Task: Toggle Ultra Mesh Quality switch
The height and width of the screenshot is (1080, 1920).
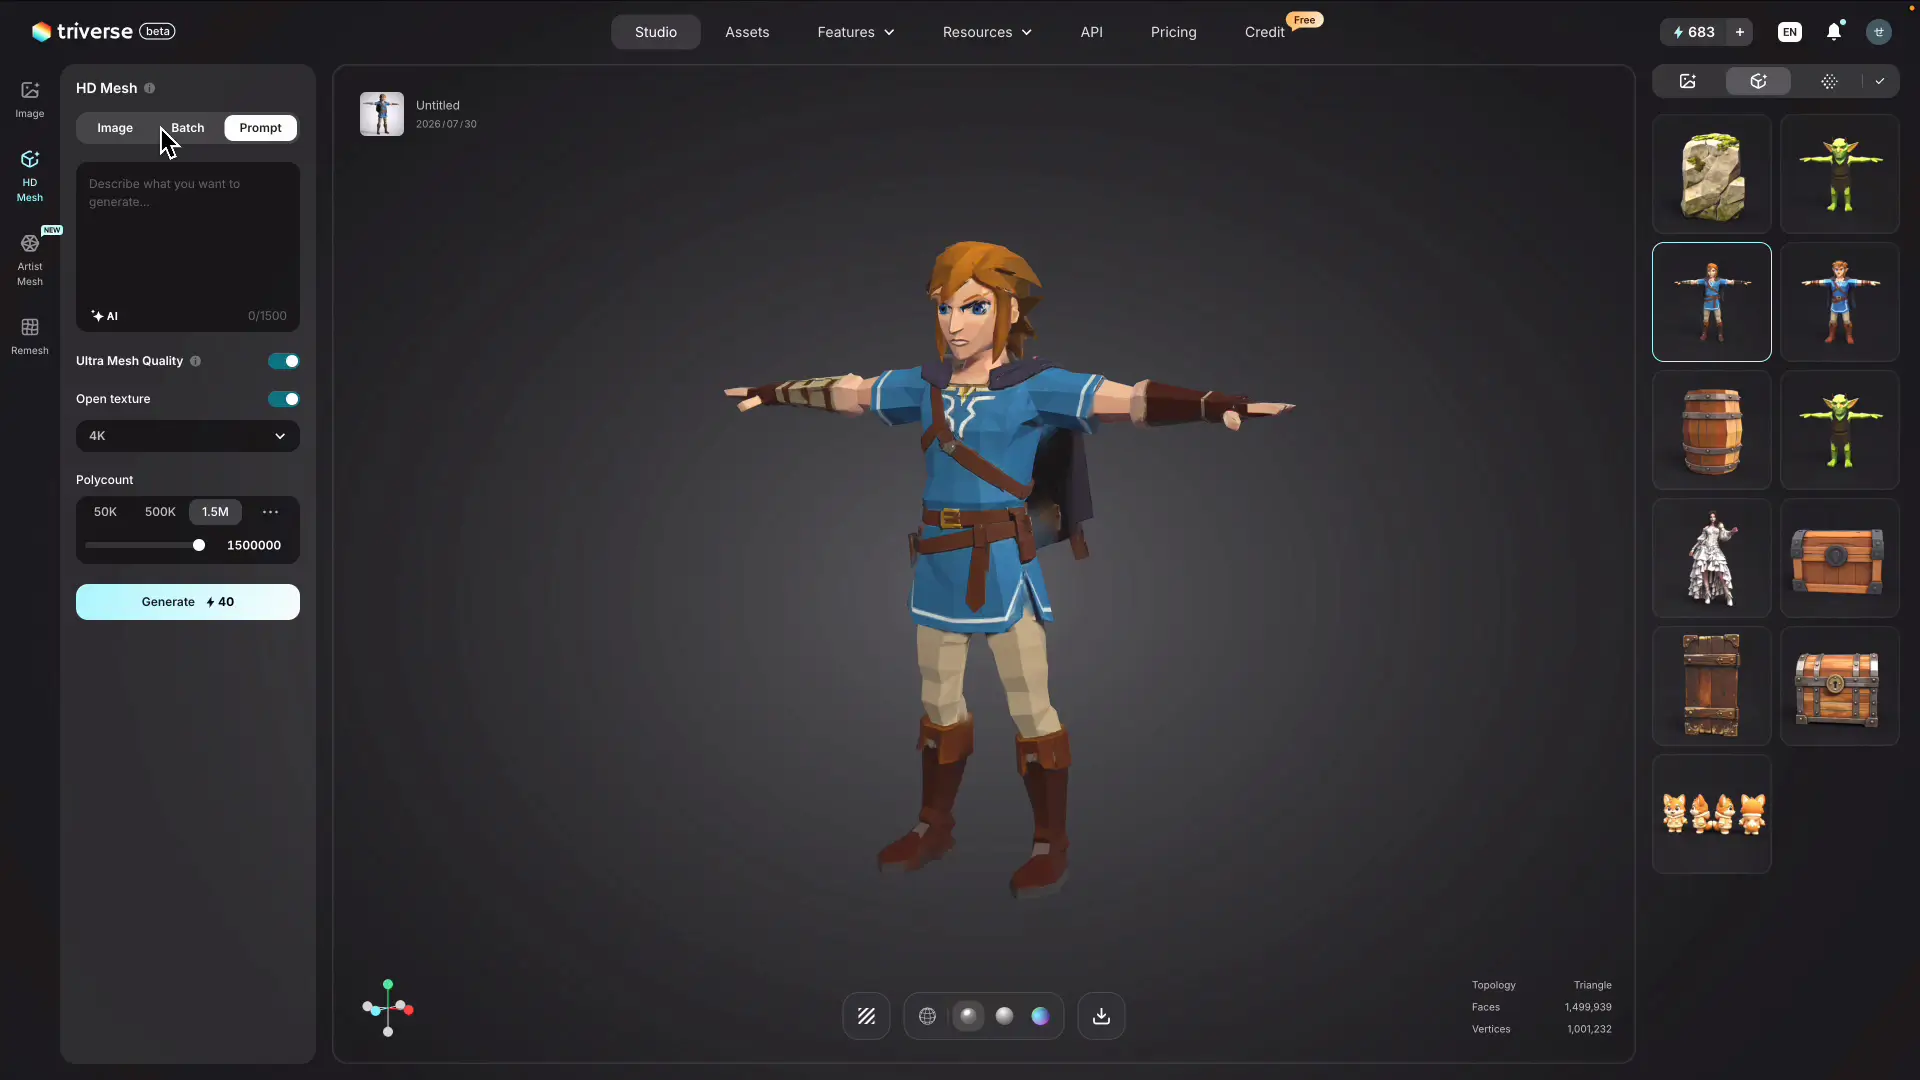Action: (x=284, y=361)
